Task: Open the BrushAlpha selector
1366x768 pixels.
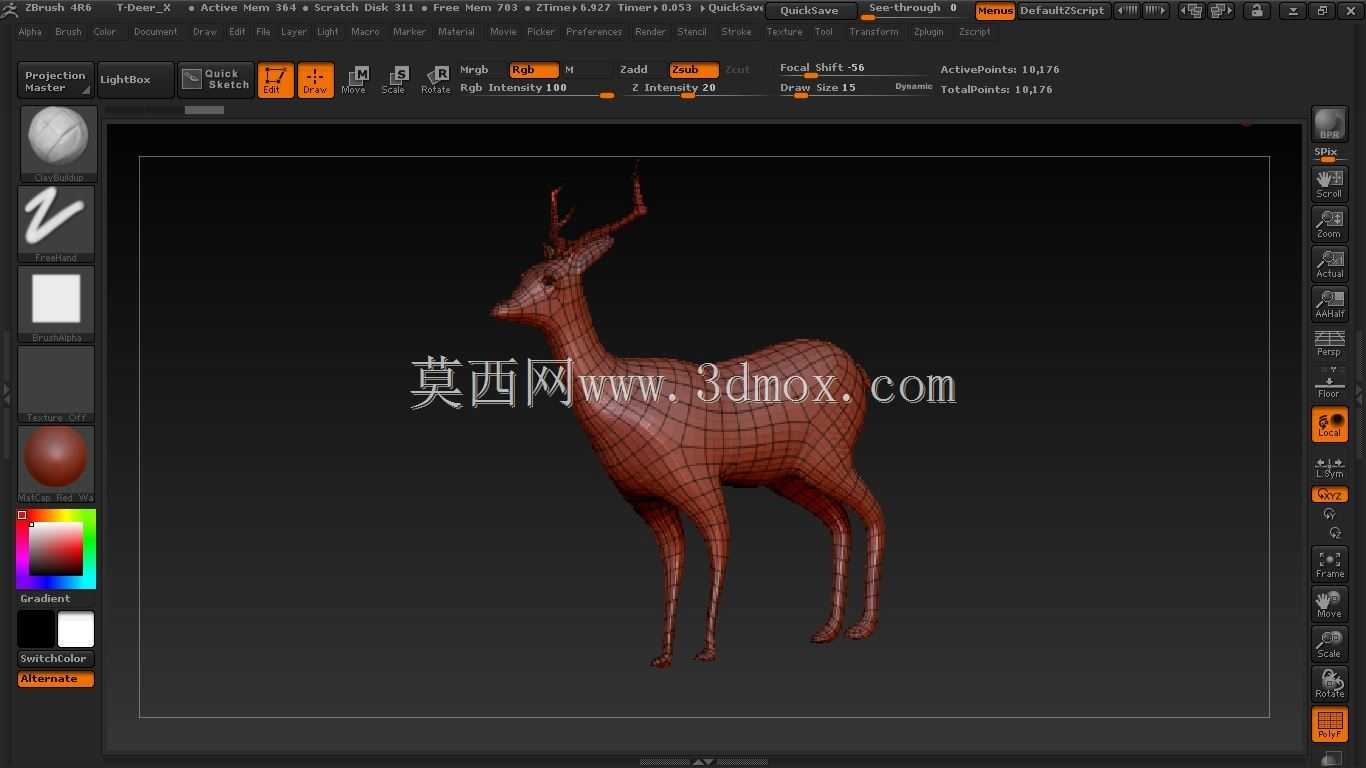Action: (56, 304)
